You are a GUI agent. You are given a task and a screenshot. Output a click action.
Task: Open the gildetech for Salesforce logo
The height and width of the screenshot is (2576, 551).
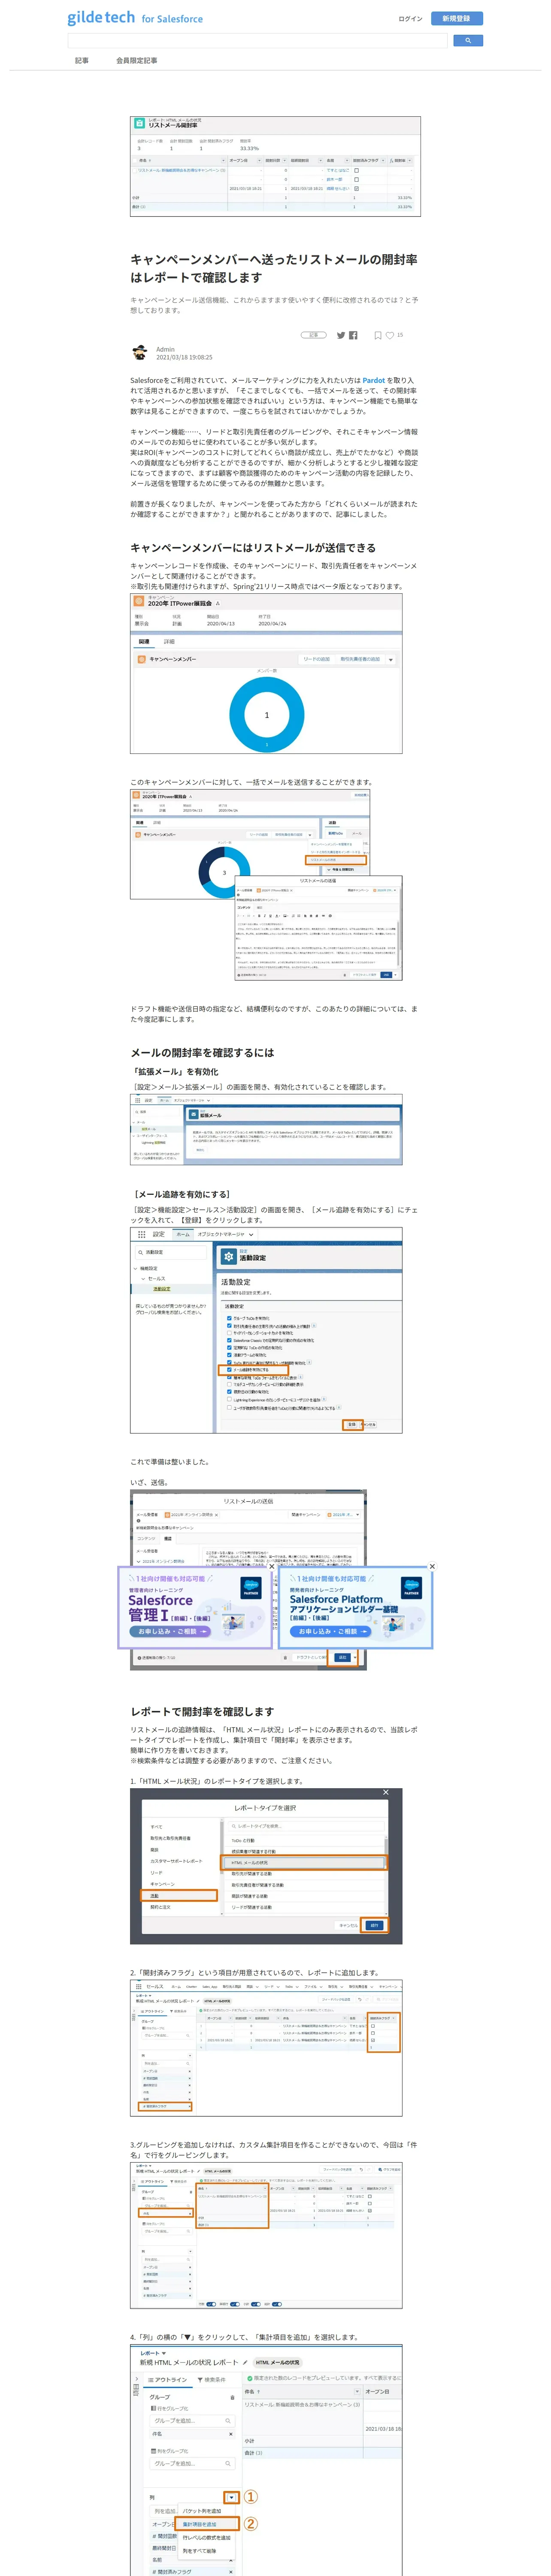(135, 18)
